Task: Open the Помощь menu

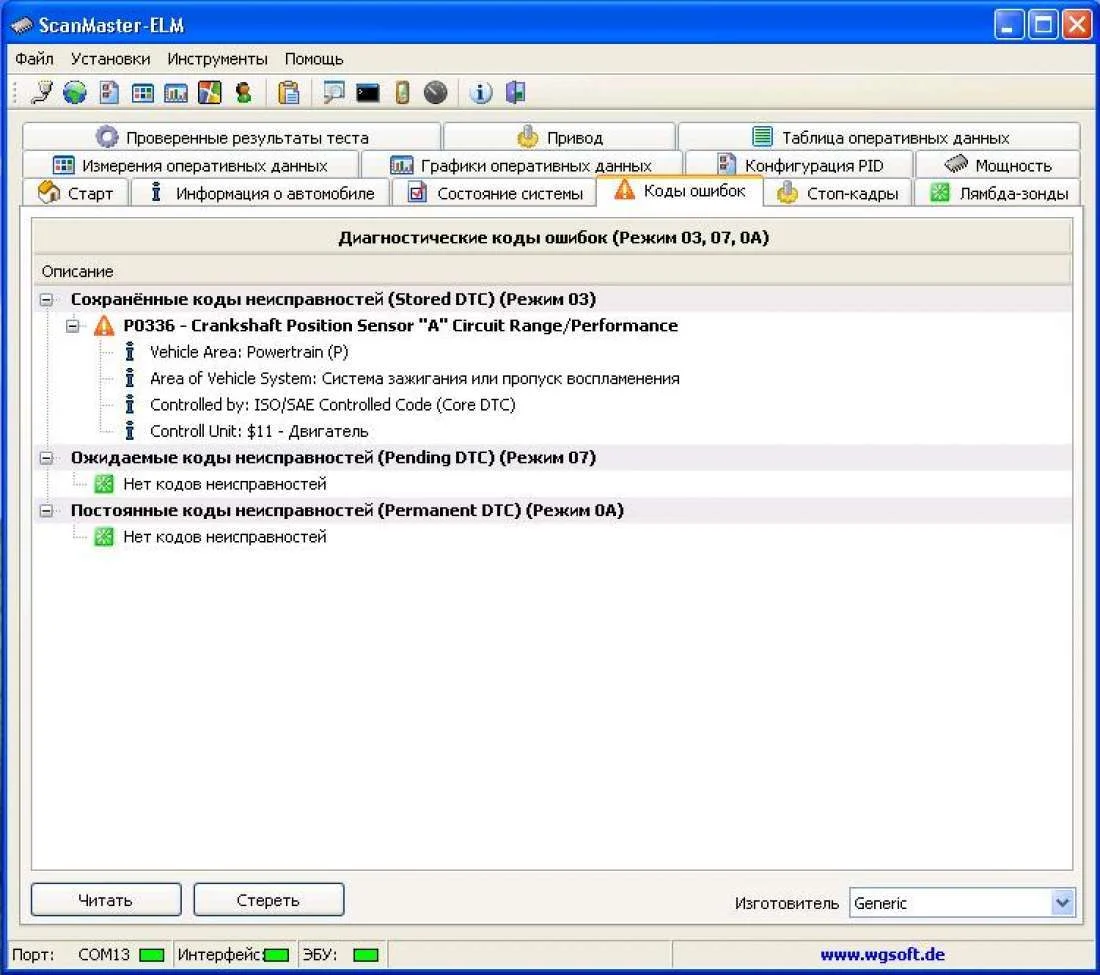Action: click(x=314, y=59)
